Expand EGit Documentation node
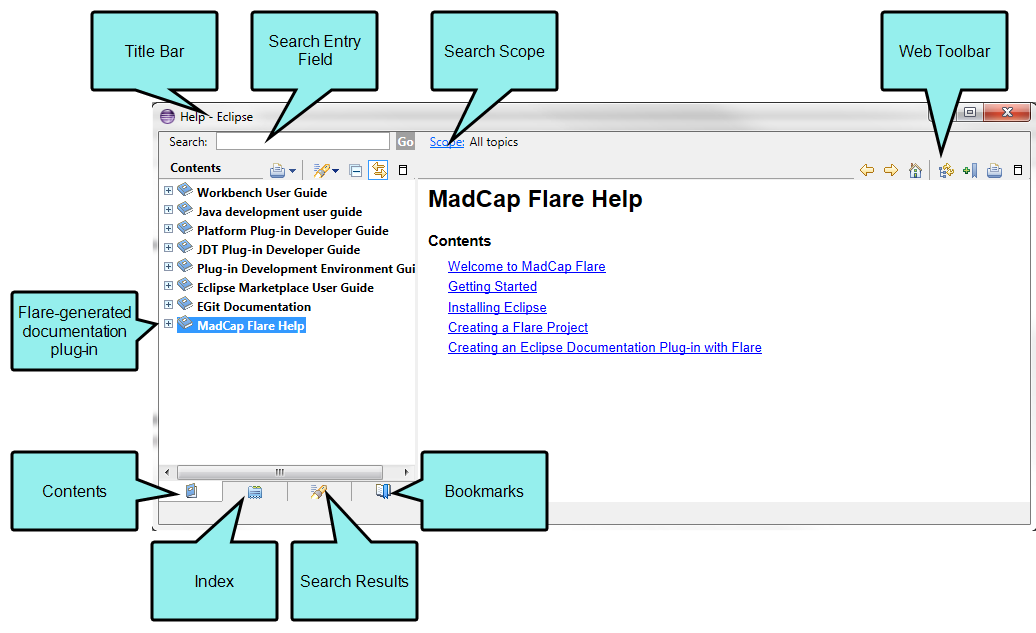1036x633 pixels. click(168, 305)
